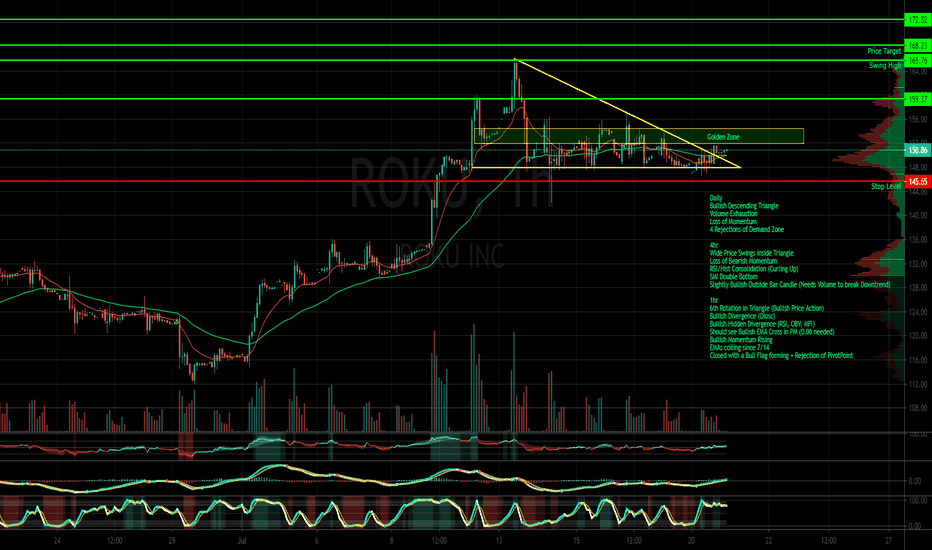Select the '6' date on time axis
932x550 pixels.
point(316,540)
